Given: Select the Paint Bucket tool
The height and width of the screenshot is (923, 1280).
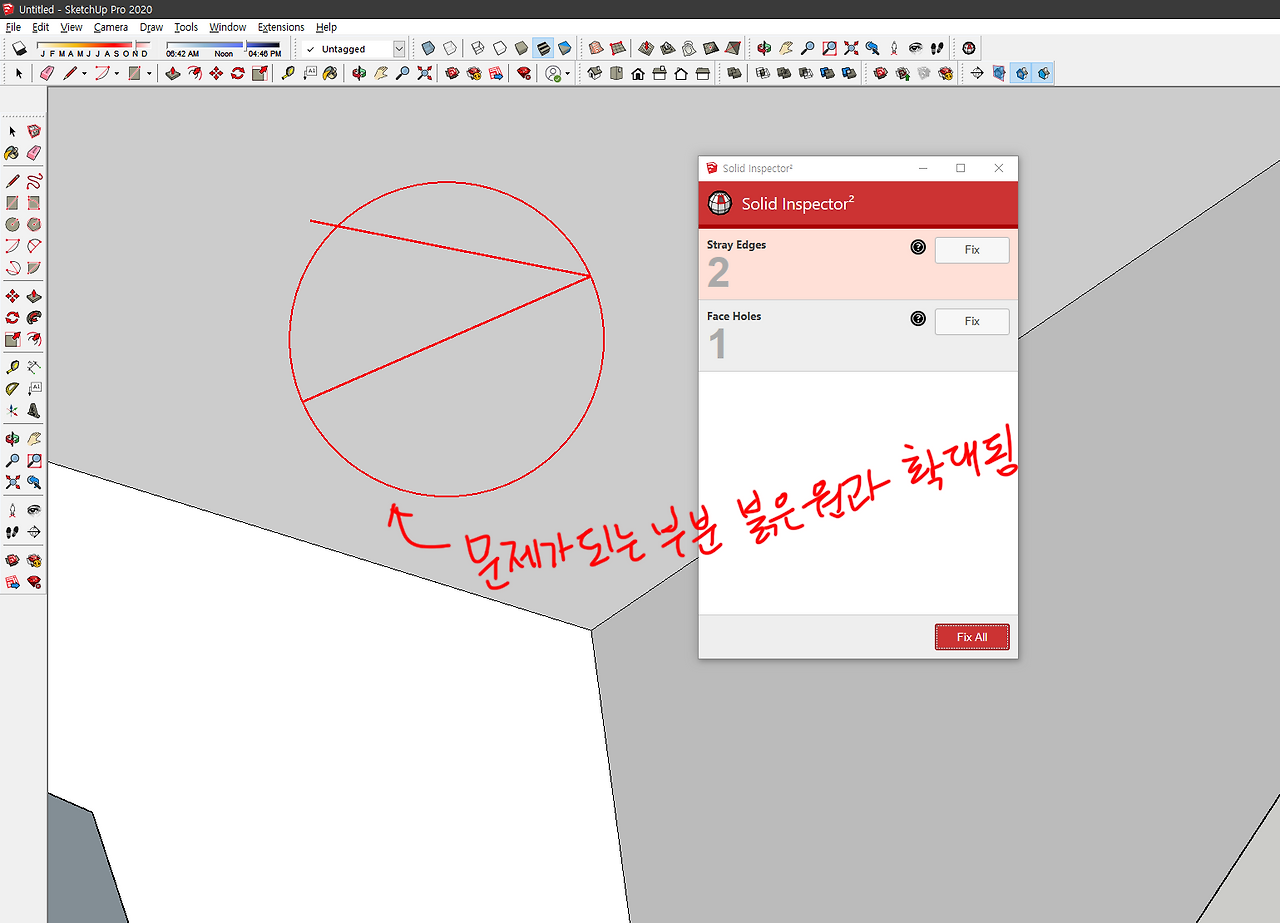Looking at the screenshot, I should 13,151.
